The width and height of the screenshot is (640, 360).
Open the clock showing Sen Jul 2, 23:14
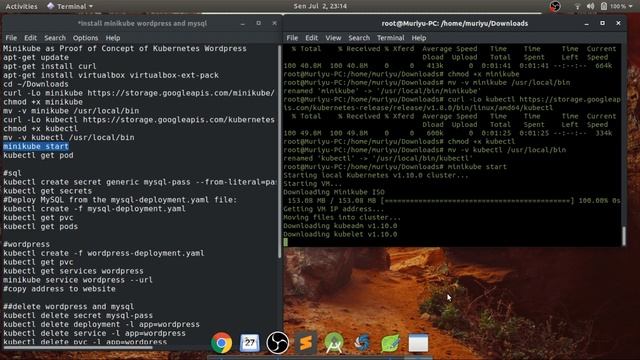point(320,6)
